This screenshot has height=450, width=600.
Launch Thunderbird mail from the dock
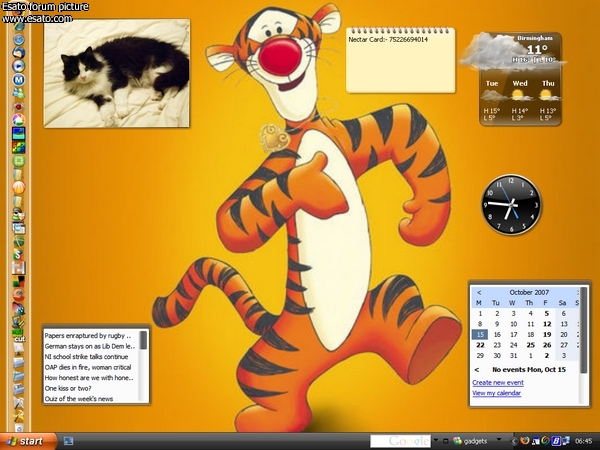[x=18, y=52]
